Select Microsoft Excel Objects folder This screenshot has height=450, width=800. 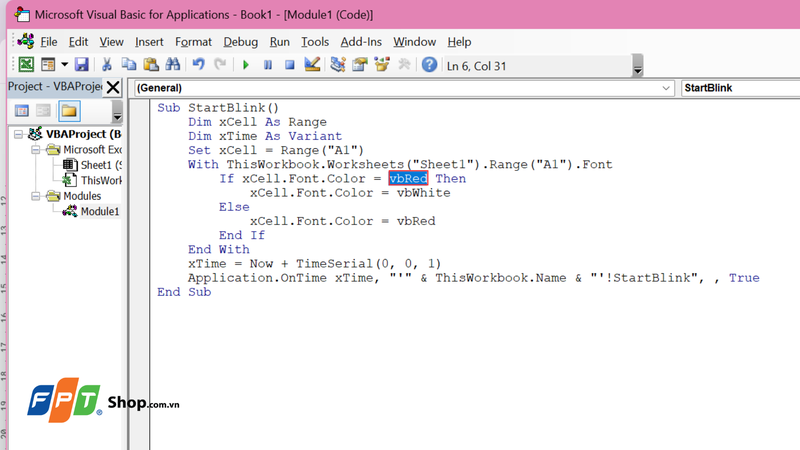(92, 149)
